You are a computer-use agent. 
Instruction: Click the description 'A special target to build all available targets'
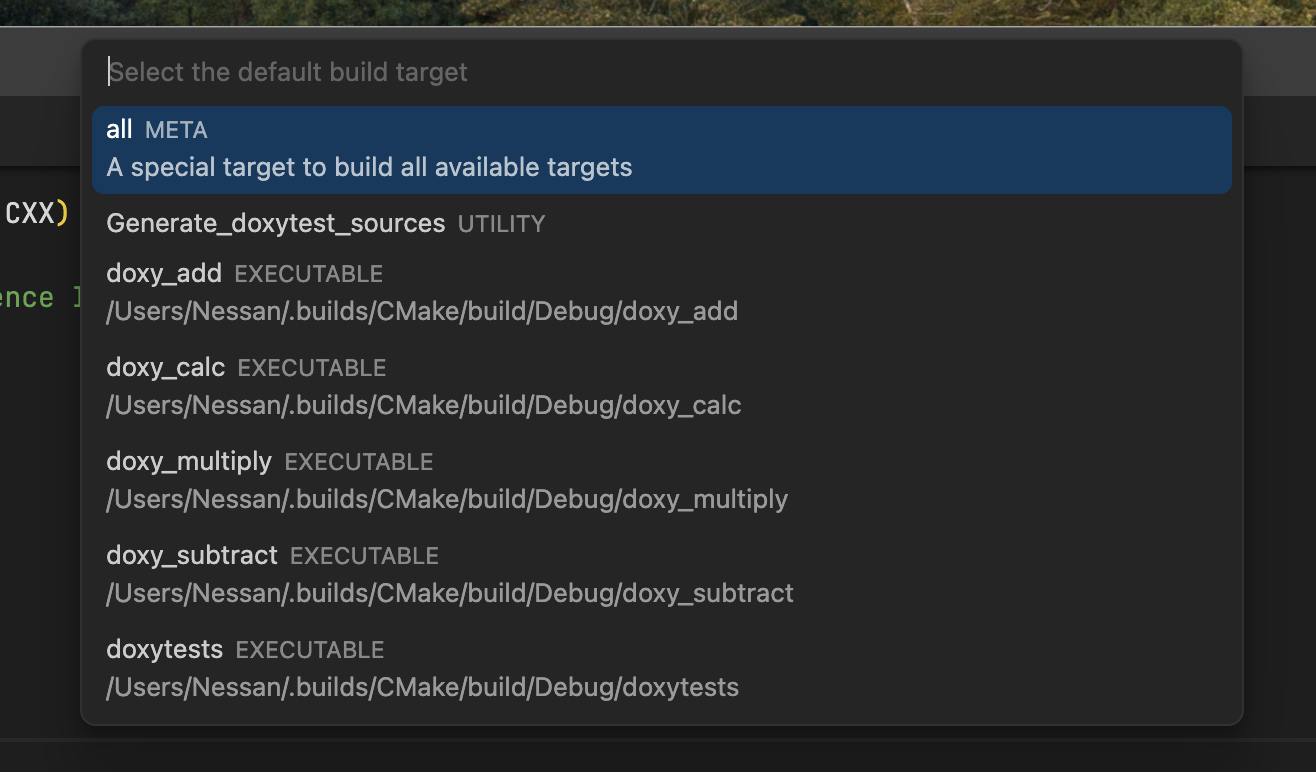coord(369,167)
